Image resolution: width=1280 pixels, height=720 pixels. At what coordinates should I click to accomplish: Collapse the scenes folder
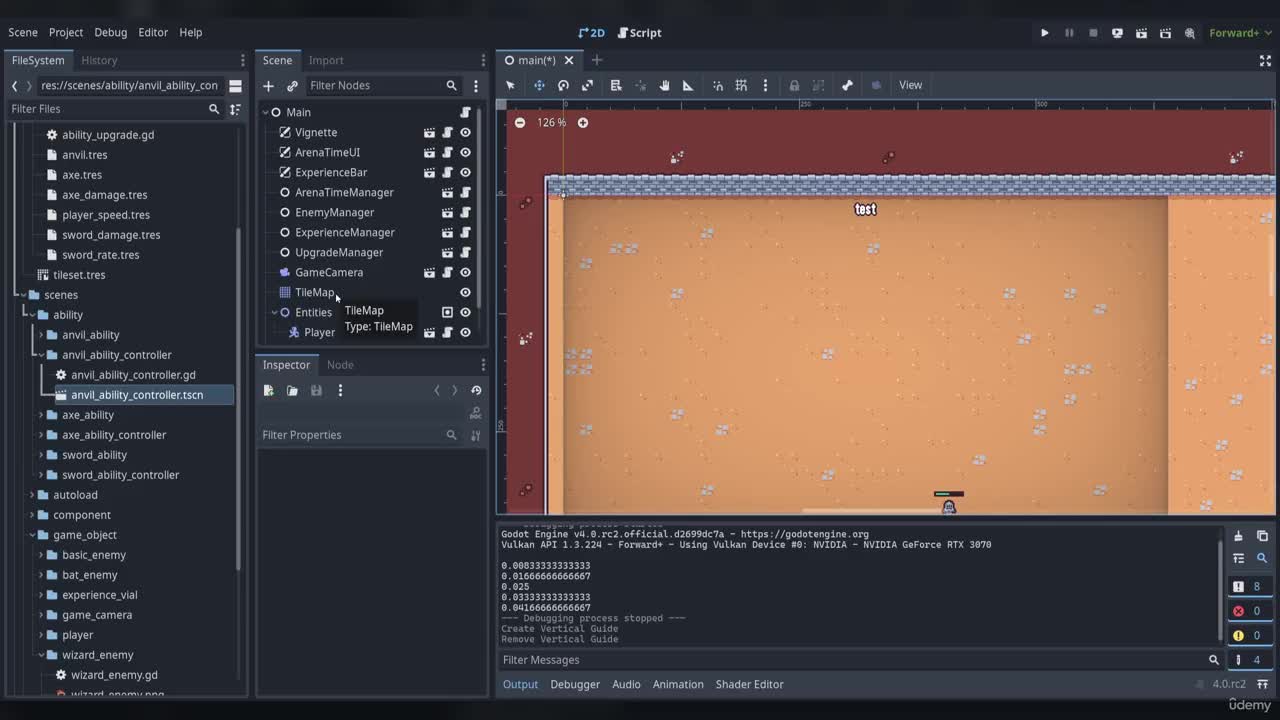tap(22, 295)
